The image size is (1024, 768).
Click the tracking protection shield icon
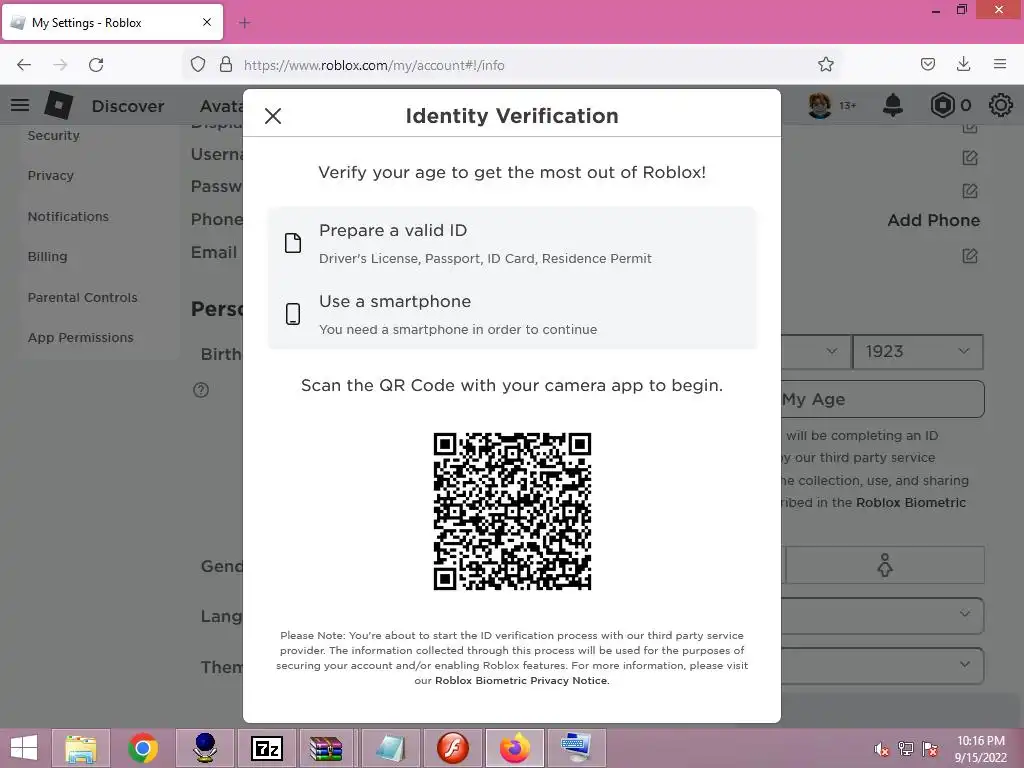click(x=198, y=65)
